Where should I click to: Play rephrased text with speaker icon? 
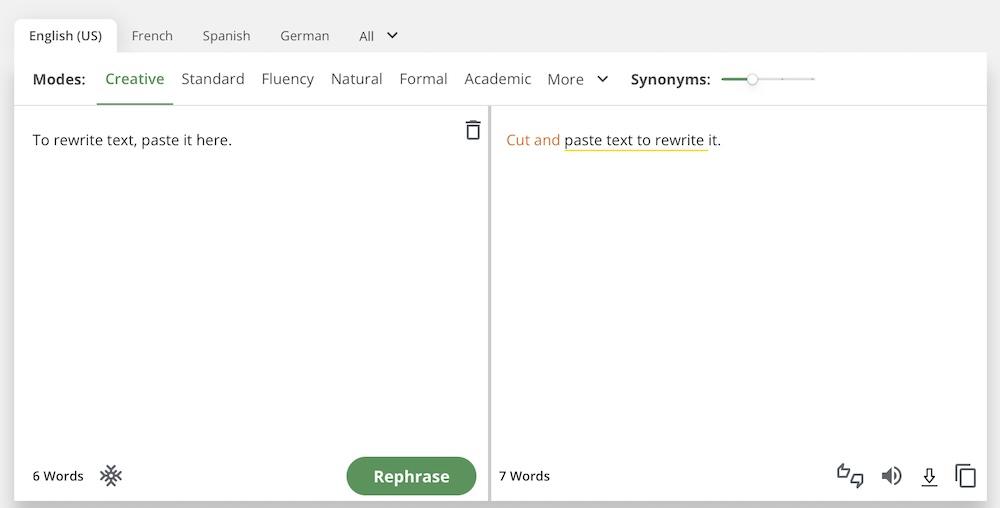[891, 476]
